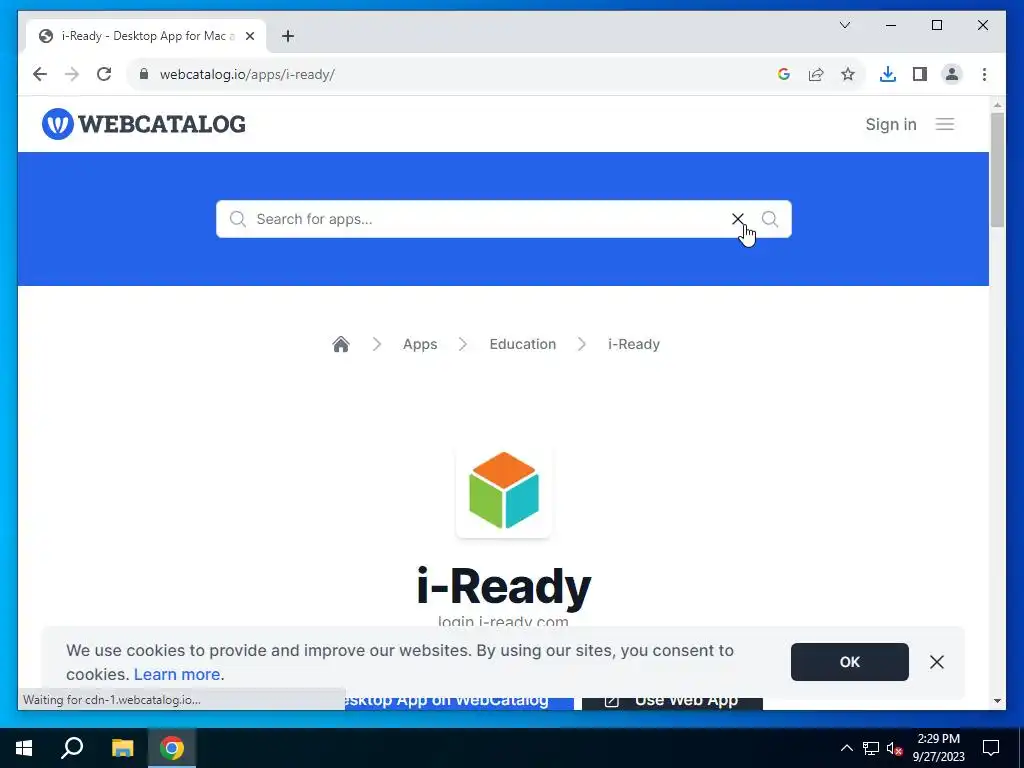Open Chrome three-dot menu
1024x768 pixels.
pos(984,74)
